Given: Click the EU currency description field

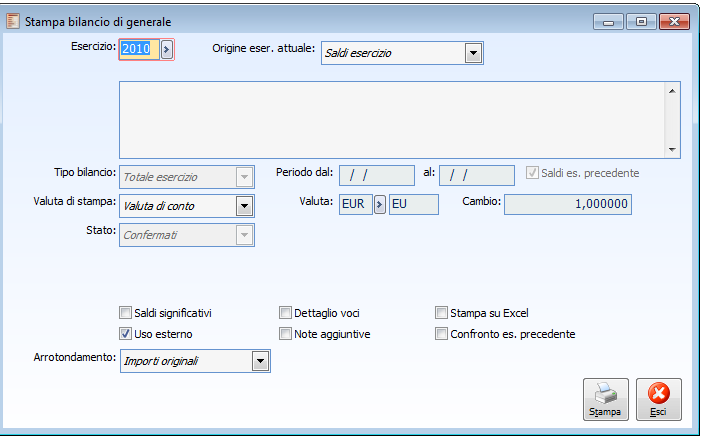Looking at the screenshot, I should (x=414, y=204).
